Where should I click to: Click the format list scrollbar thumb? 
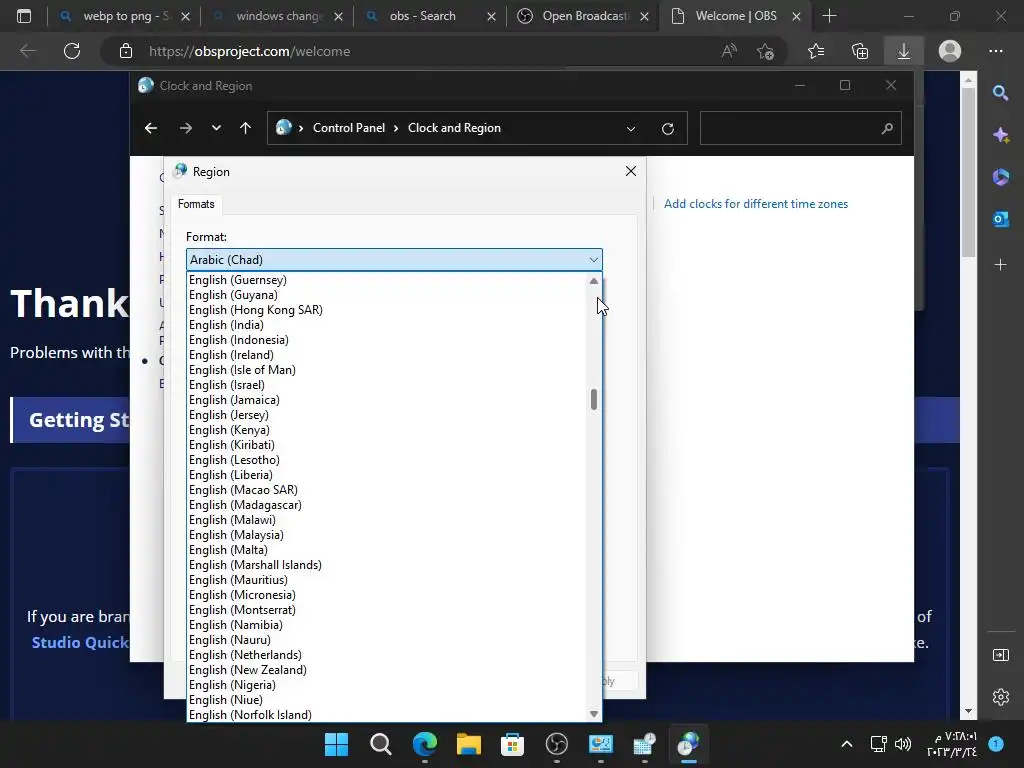point(593,399)
